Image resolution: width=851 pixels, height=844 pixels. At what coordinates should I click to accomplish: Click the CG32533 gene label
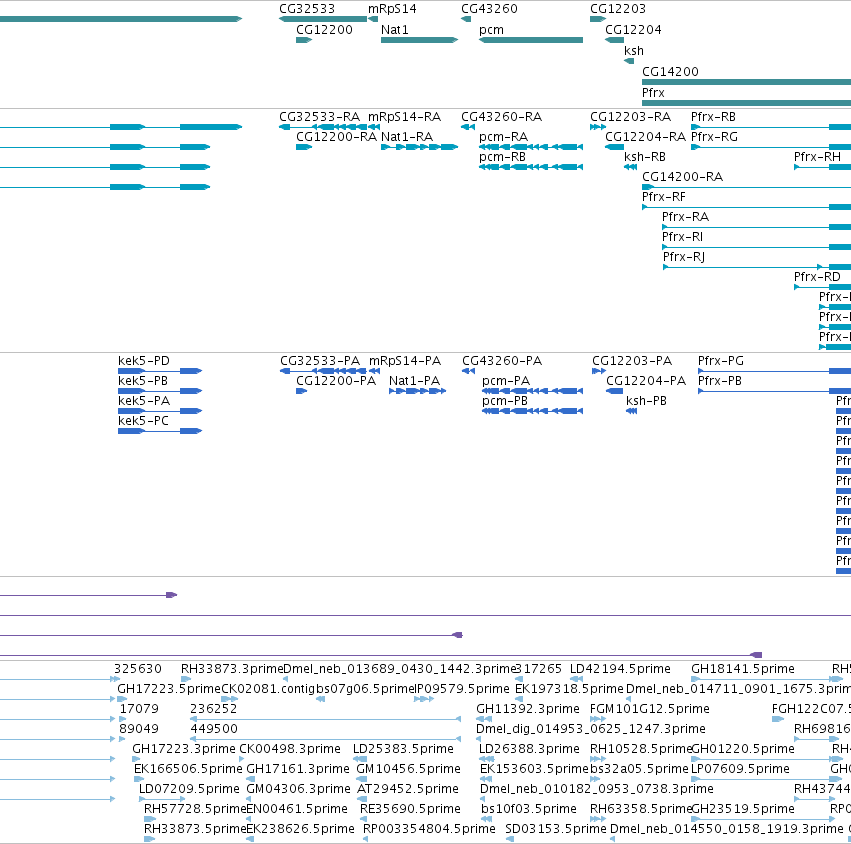coord(307,9)
